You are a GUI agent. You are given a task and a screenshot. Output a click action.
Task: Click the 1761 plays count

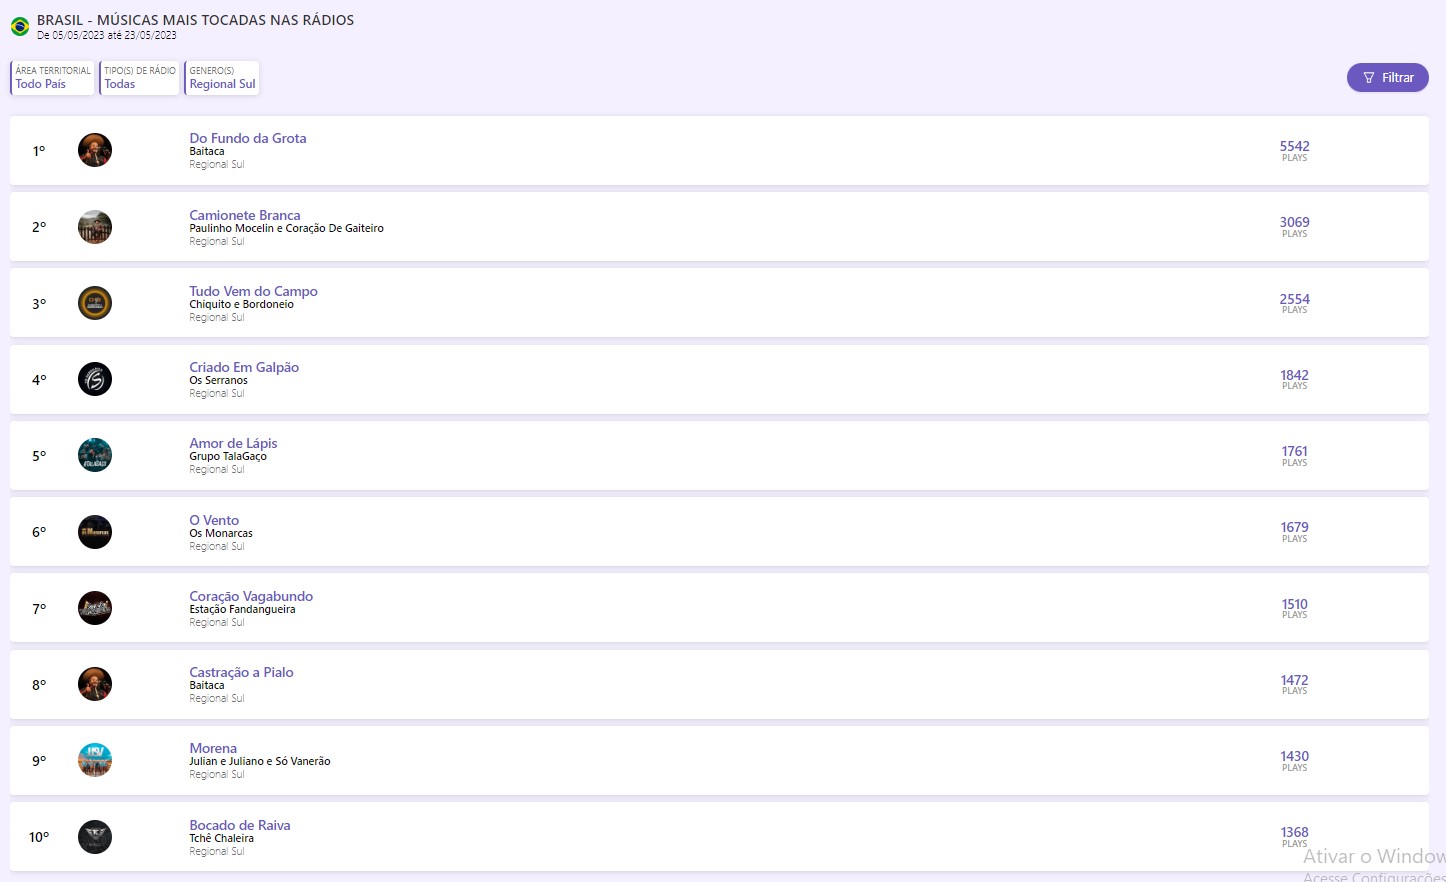(x=1295, y=451)
